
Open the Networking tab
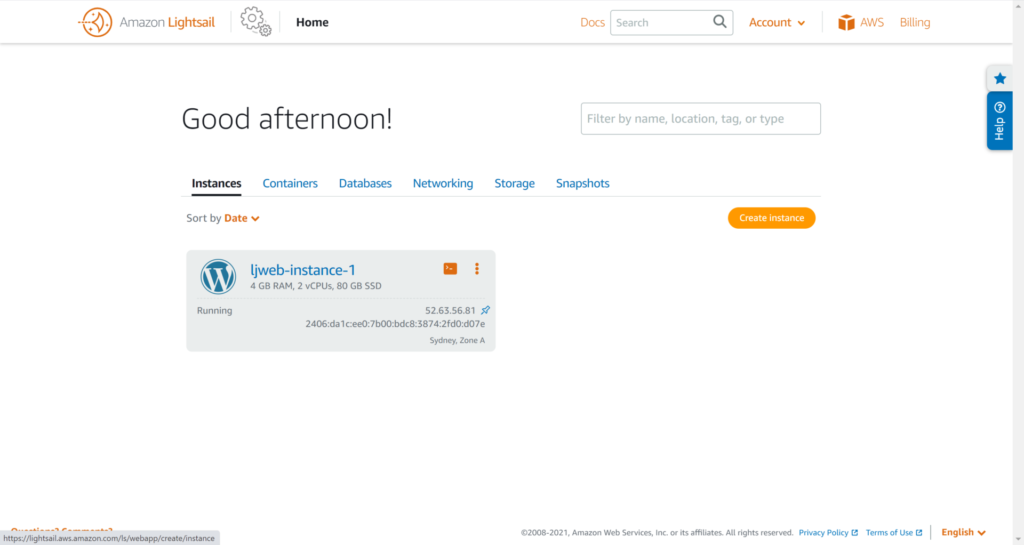pyautogui.click(x=443, y=183)
